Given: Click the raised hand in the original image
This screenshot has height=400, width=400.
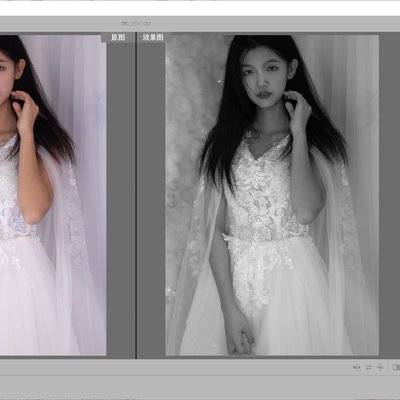Looking at the screenshot, I should 24,110.
